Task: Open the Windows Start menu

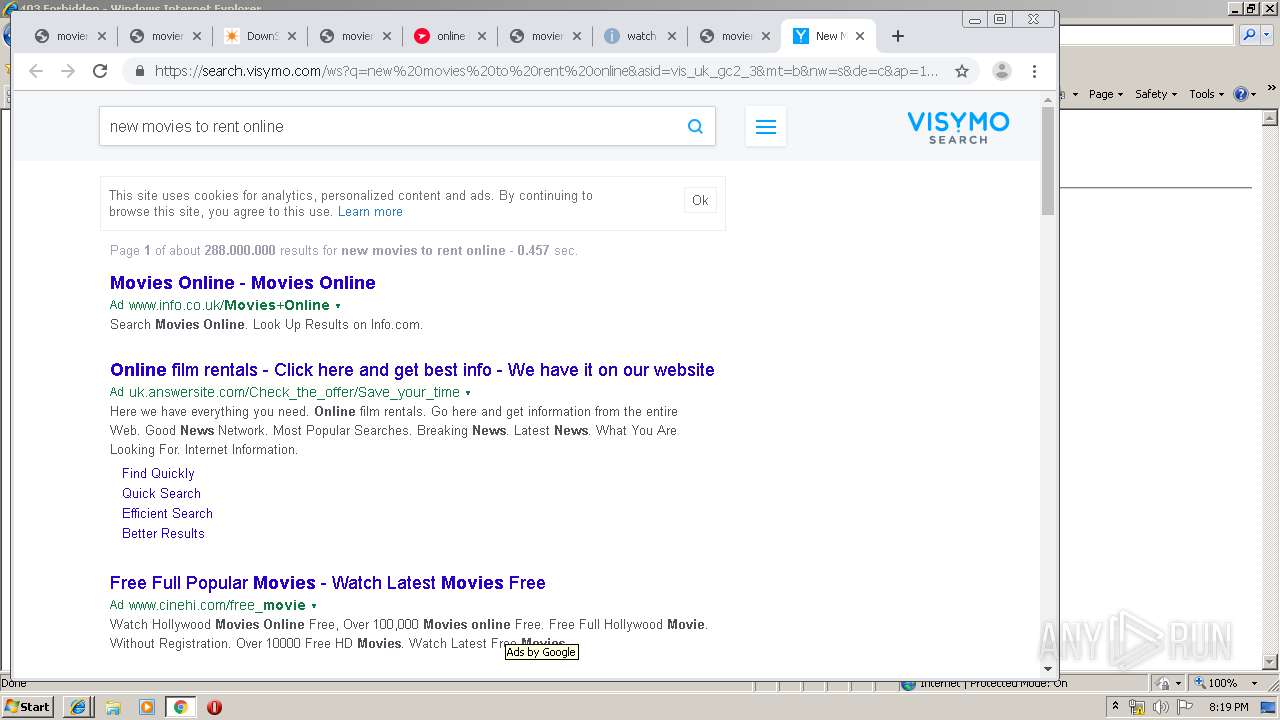Action: pyautogui.click(x=27, y=707)
